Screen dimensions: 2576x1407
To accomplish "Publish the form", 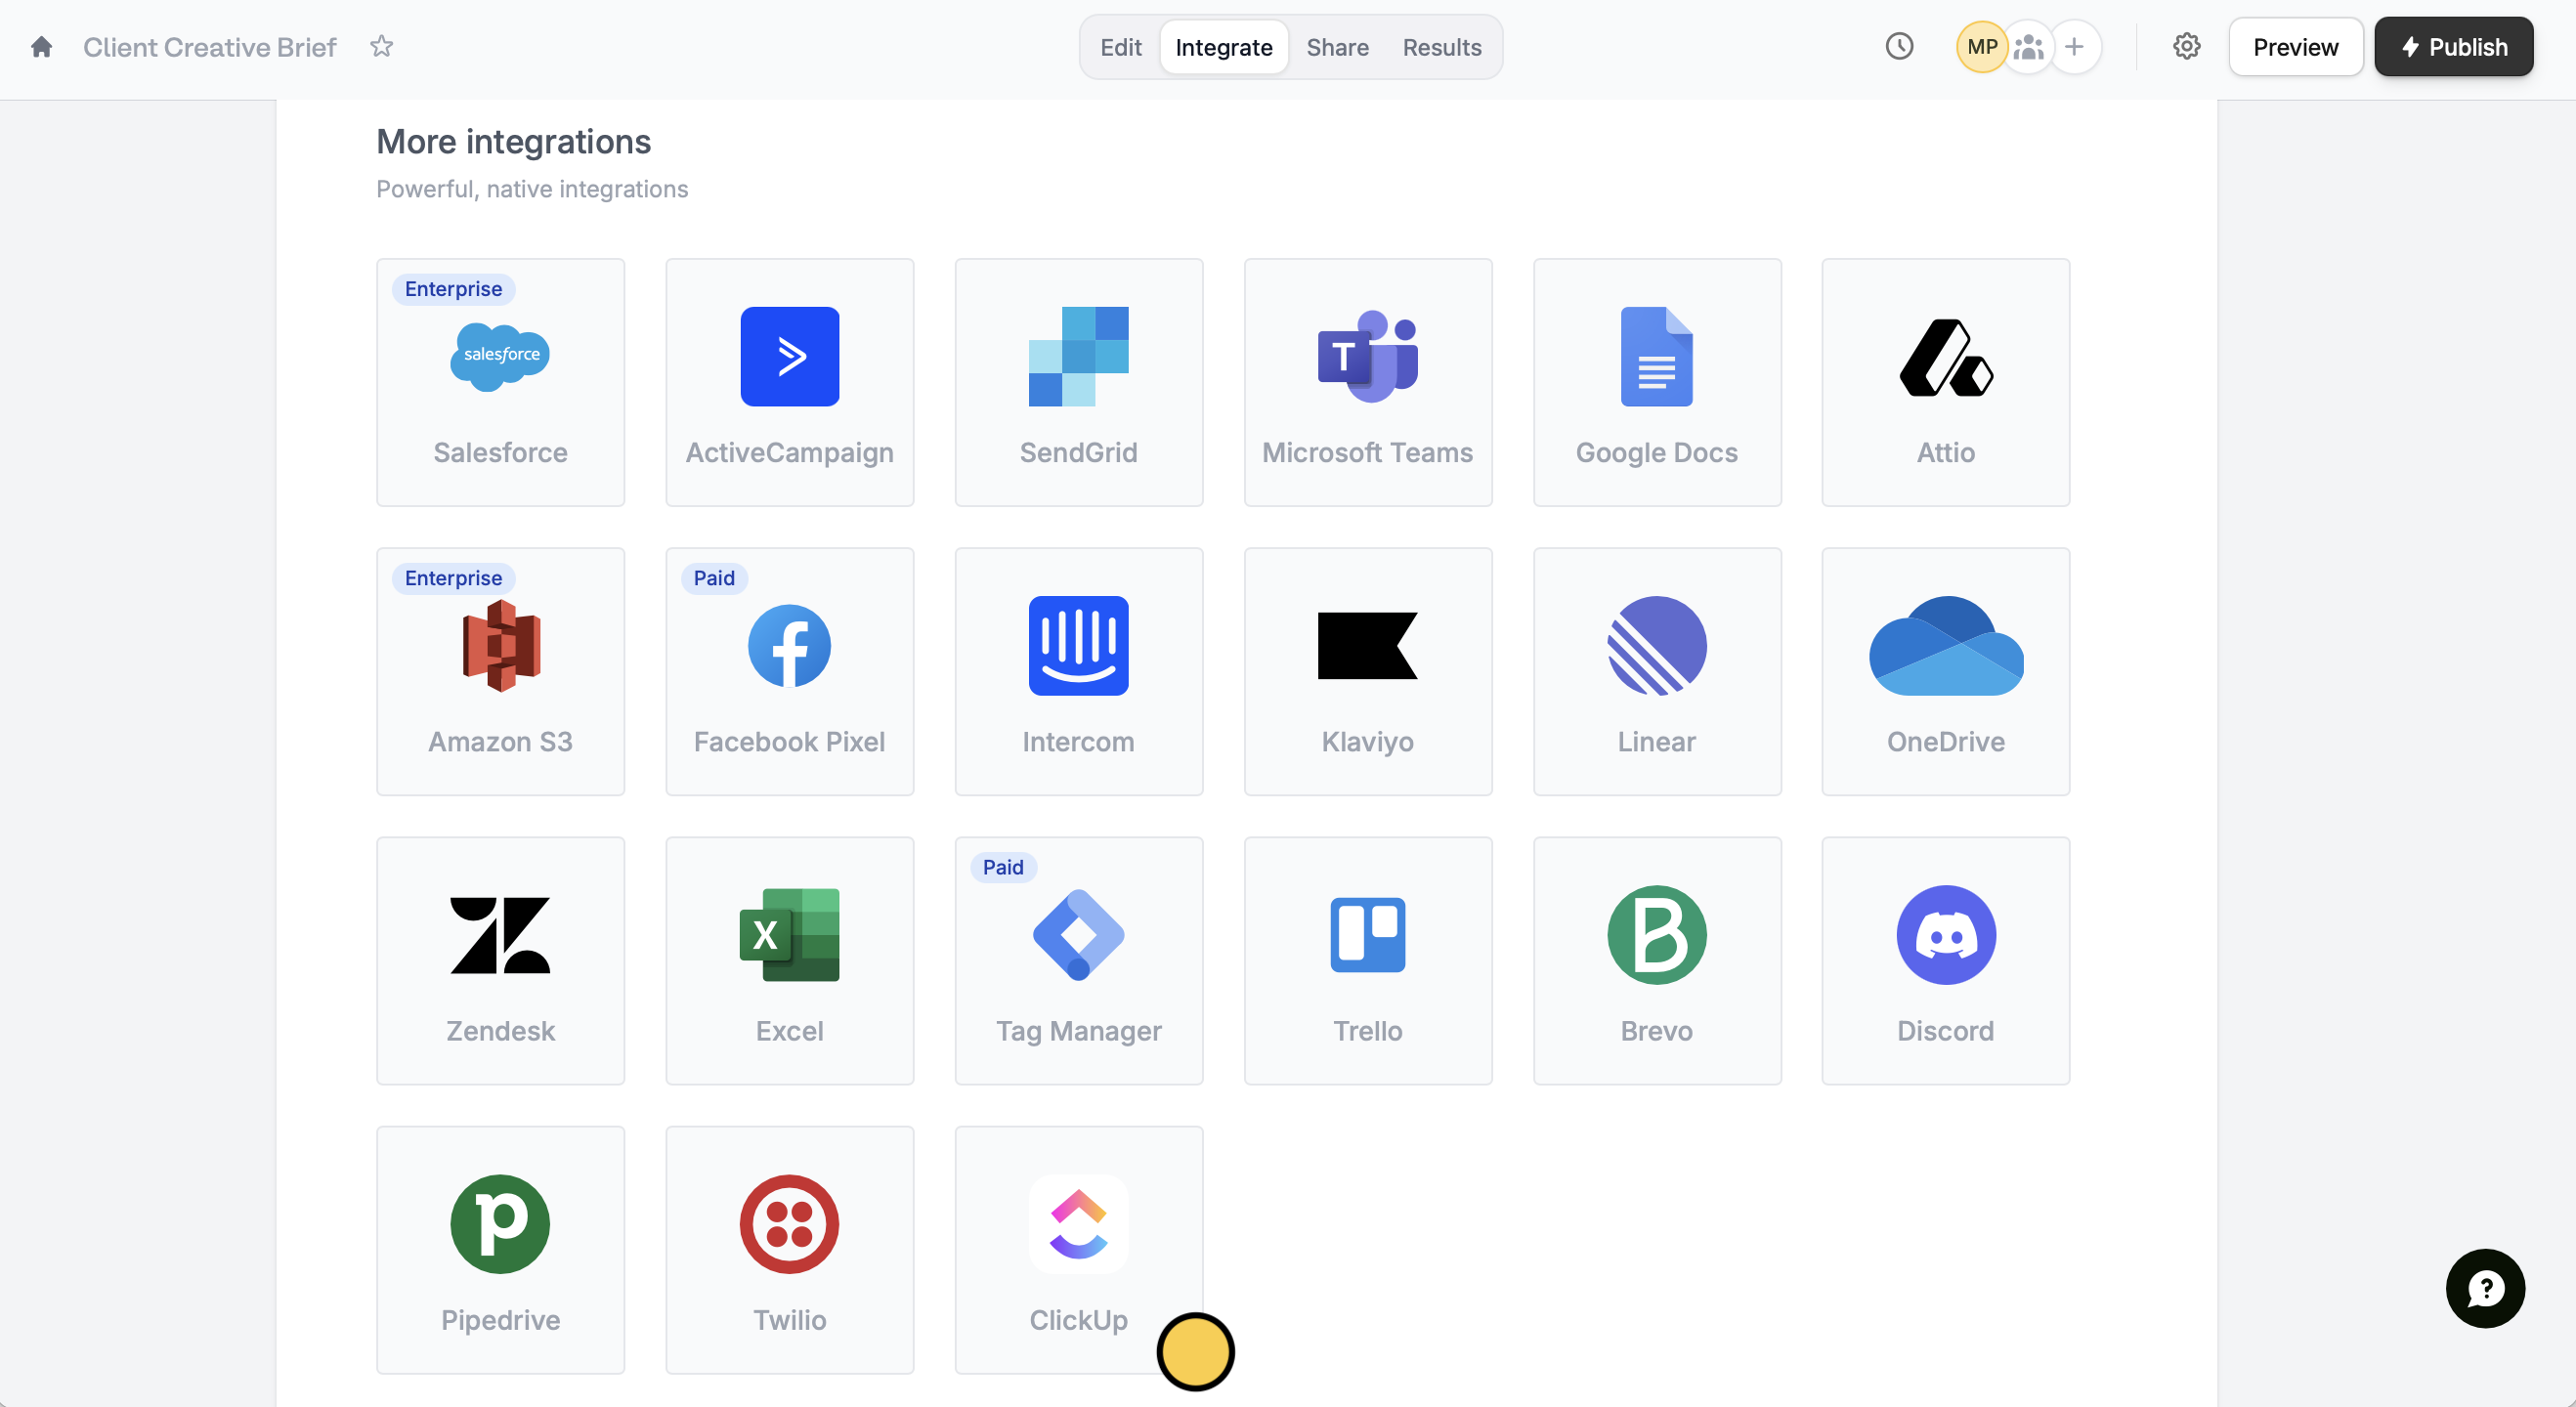I will pos(2453,47).
